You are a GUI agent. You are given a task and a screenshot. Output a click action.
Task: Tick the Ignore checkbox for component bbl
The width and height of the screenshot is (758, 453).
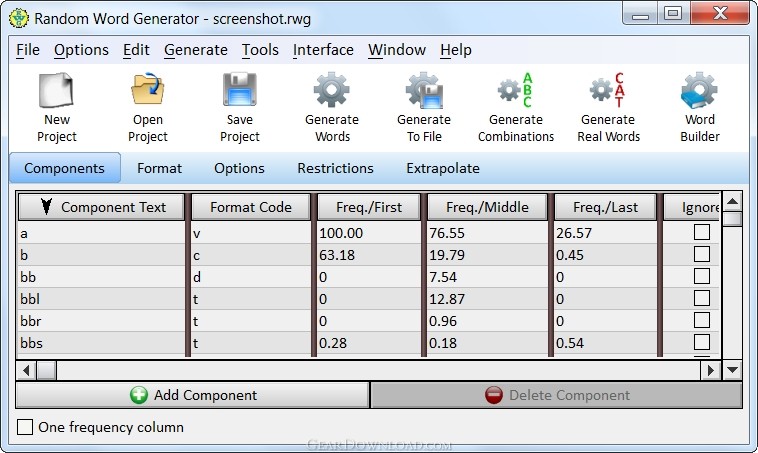pos(702,298)
